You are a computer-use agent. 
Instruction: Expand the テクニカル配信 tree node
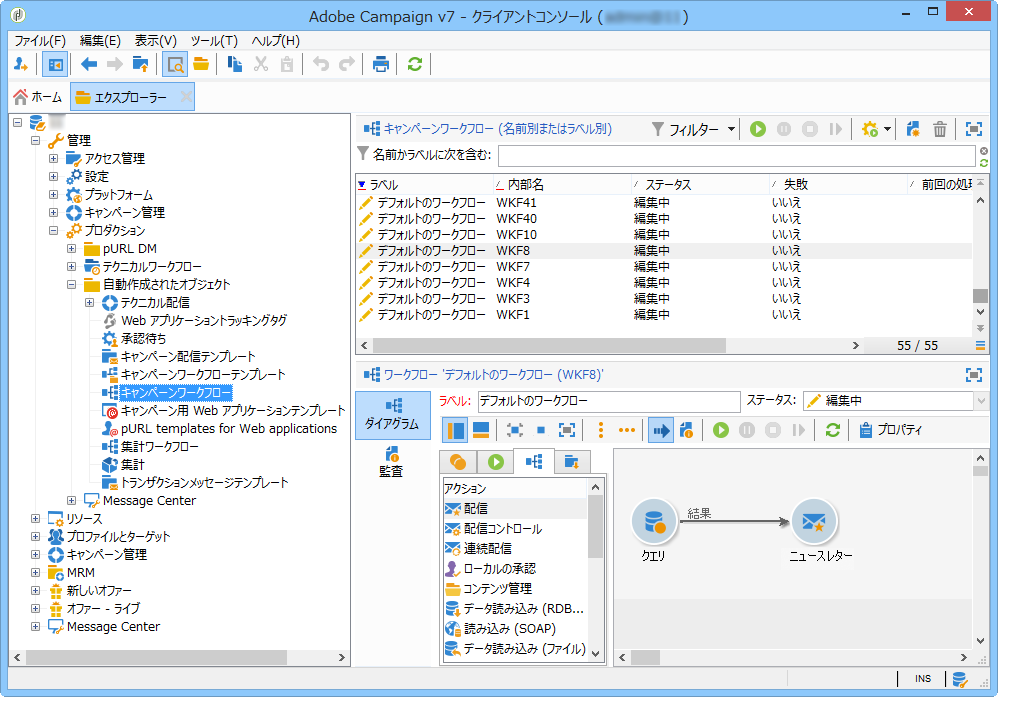tap(90, 303)
